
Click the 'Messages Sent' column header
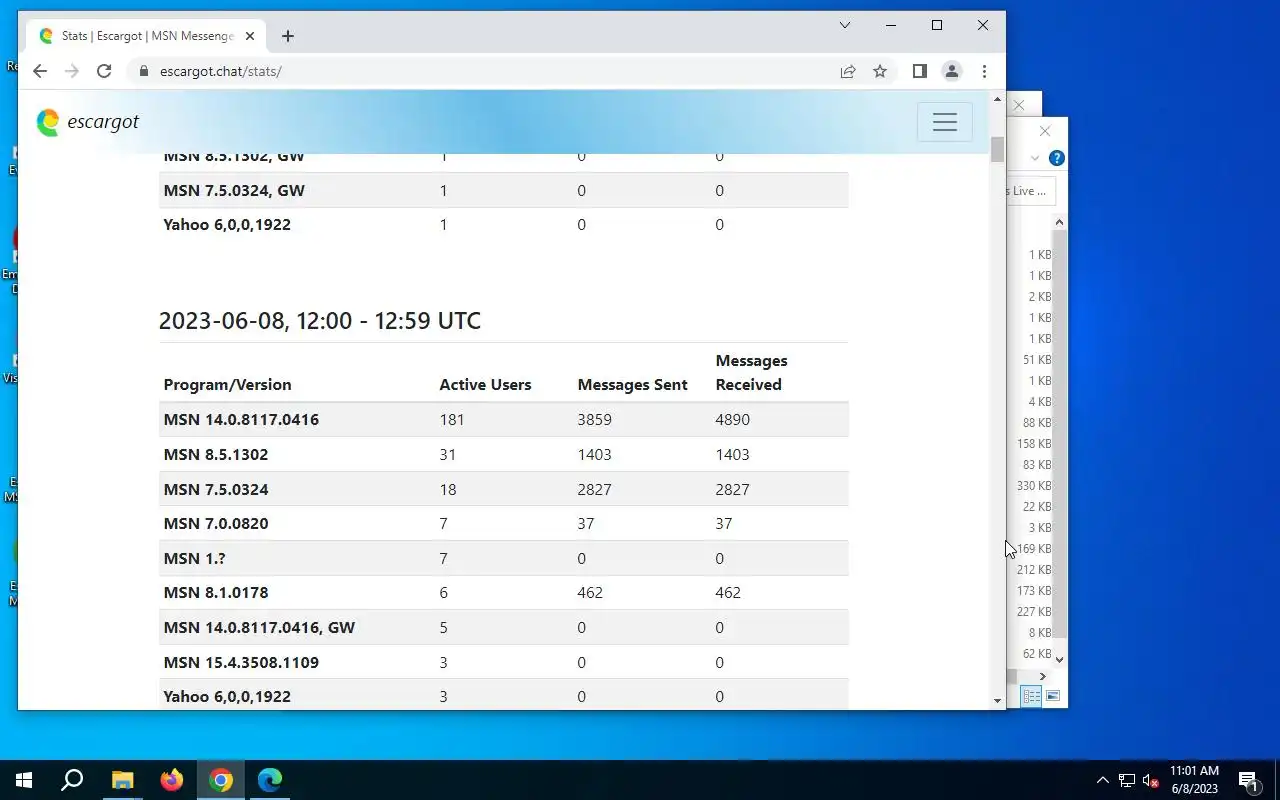[x=632, y=385]
